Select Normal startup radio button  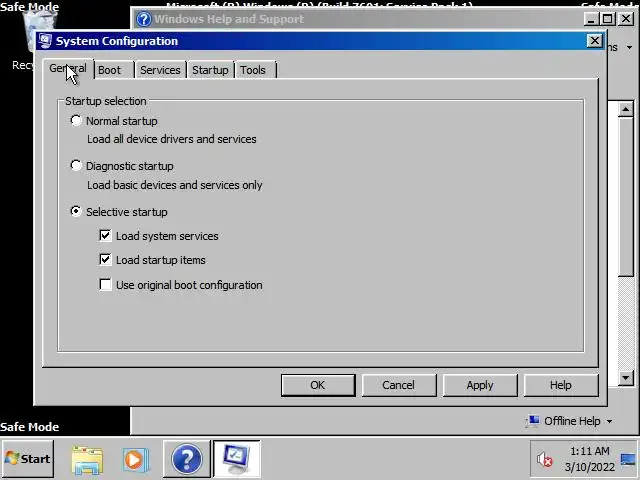click(x=76, y=120)
